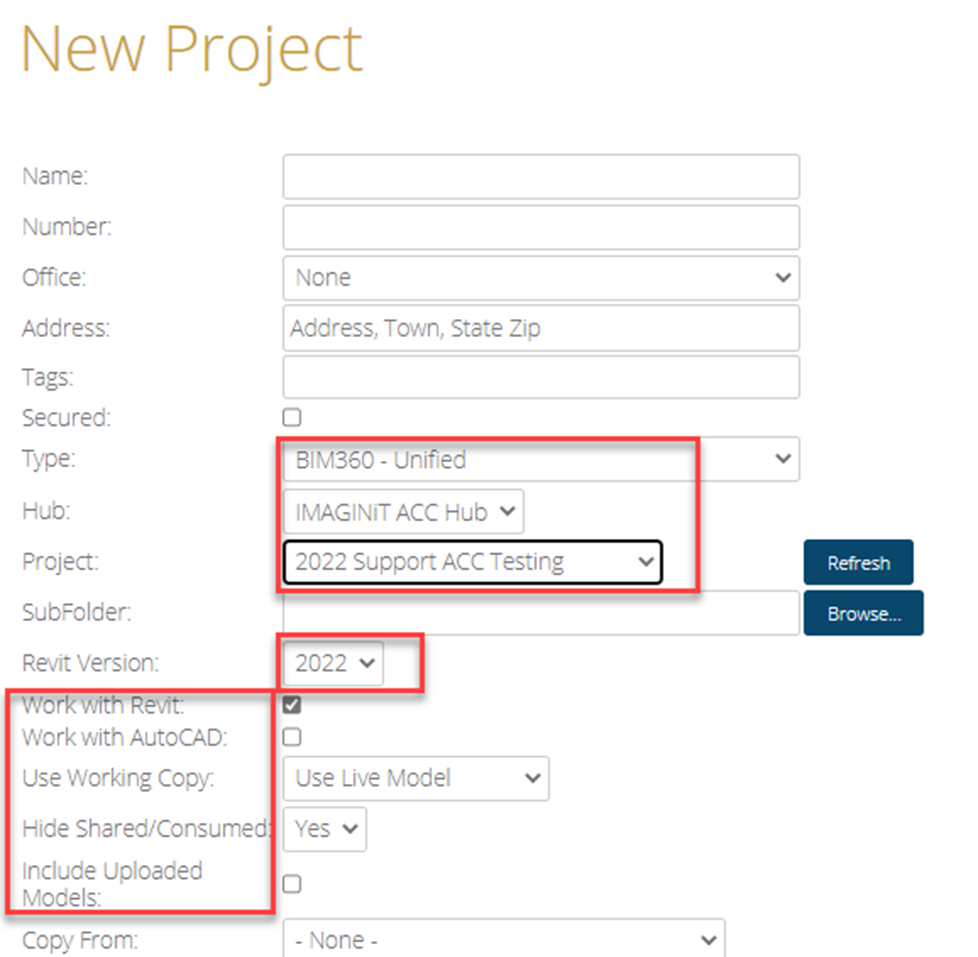Click the SubFolder input field
This screenshot has width=978, height=957.
[x=541, y=613]
